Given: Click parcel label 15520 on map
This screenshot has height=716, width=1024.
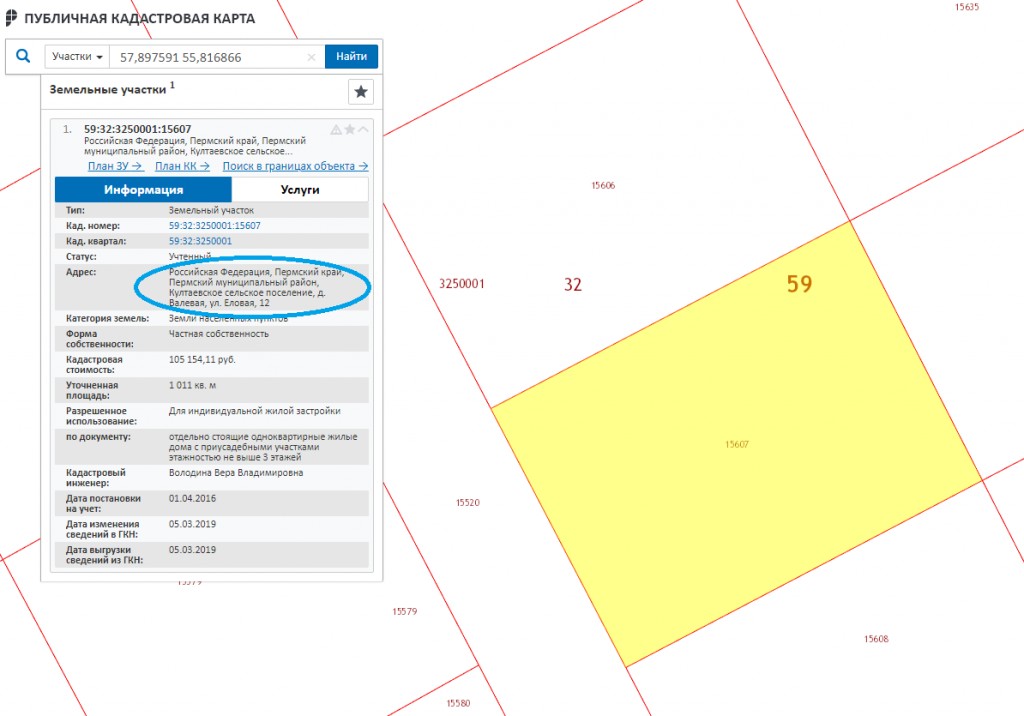Looking at the screenshot, I should pyautogui.click(x=468, y=502).
